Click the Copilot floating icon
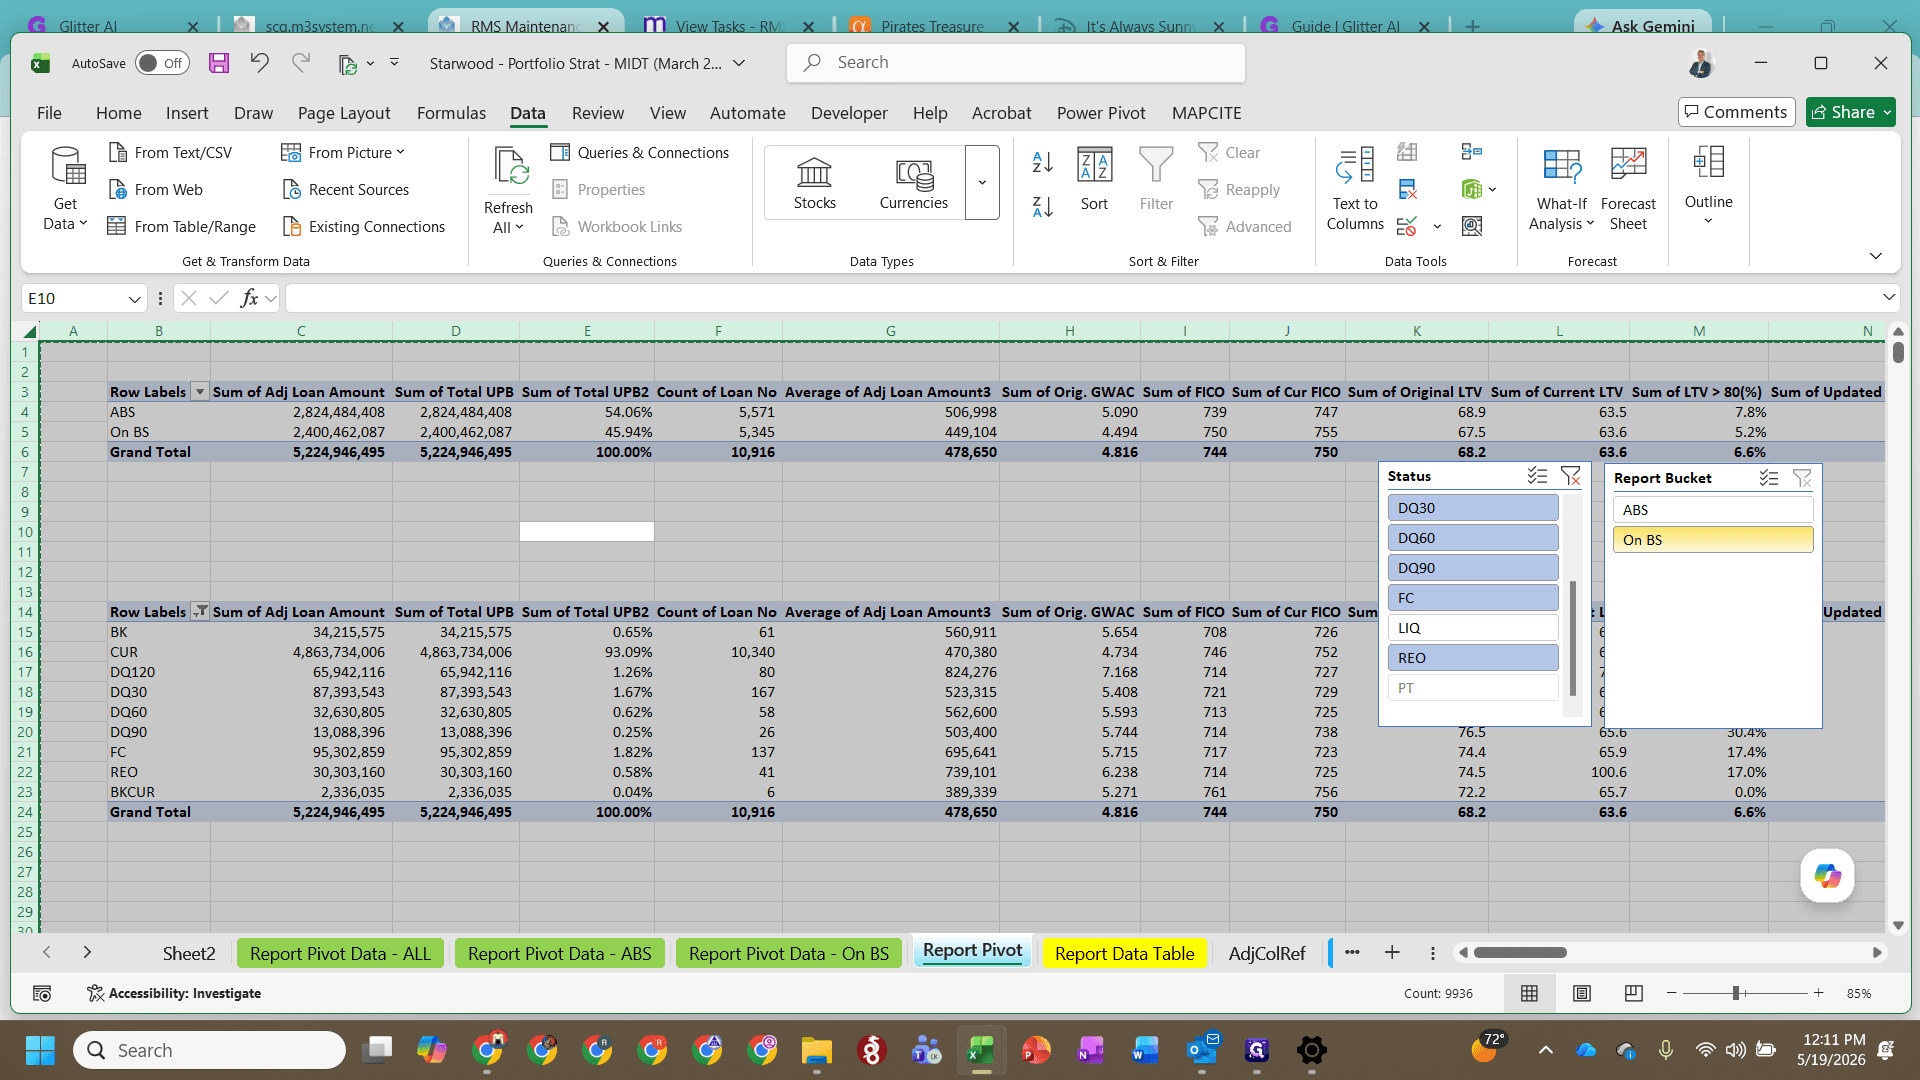 1827,876
